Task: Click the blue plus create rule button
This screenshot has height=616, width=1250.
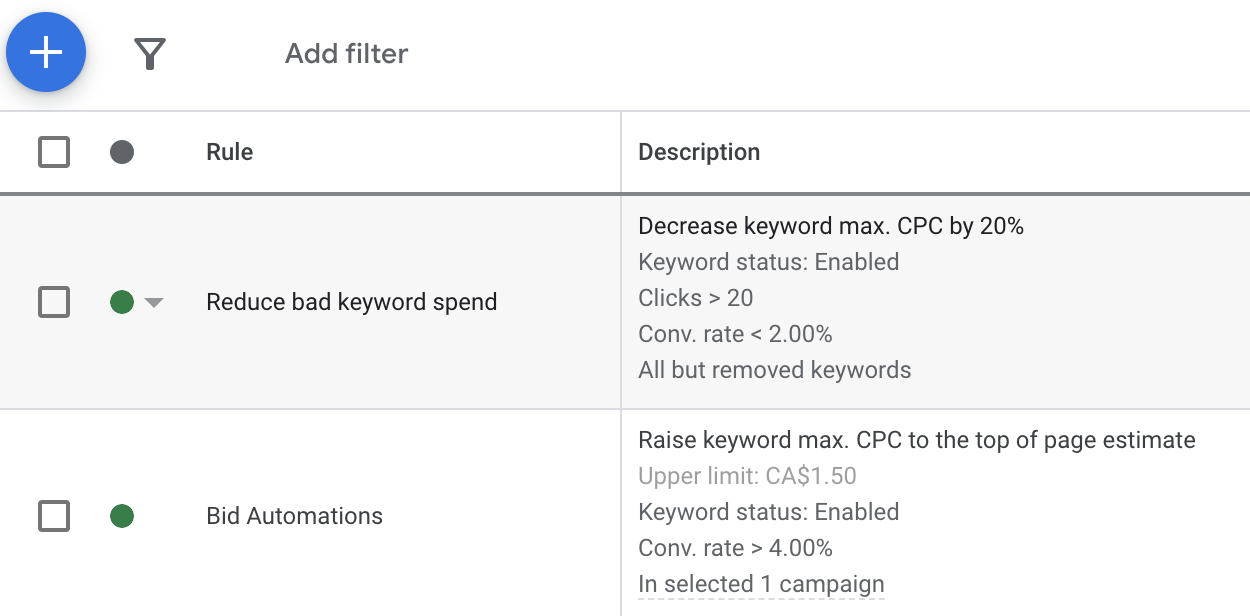Action: pos(46,52)
